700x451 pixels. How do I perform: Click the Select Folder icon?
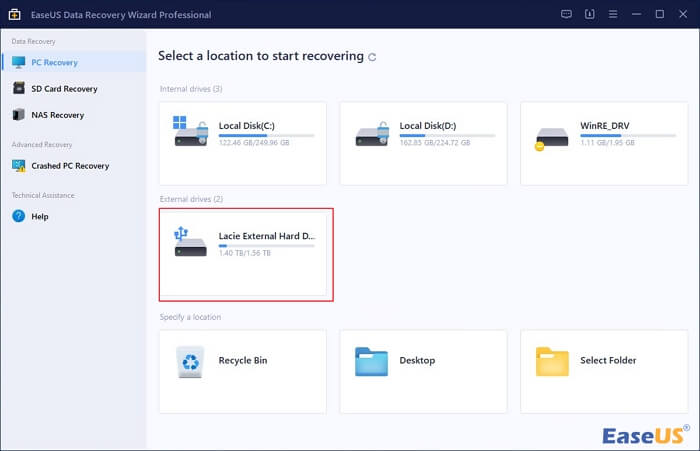pos(551,361)
